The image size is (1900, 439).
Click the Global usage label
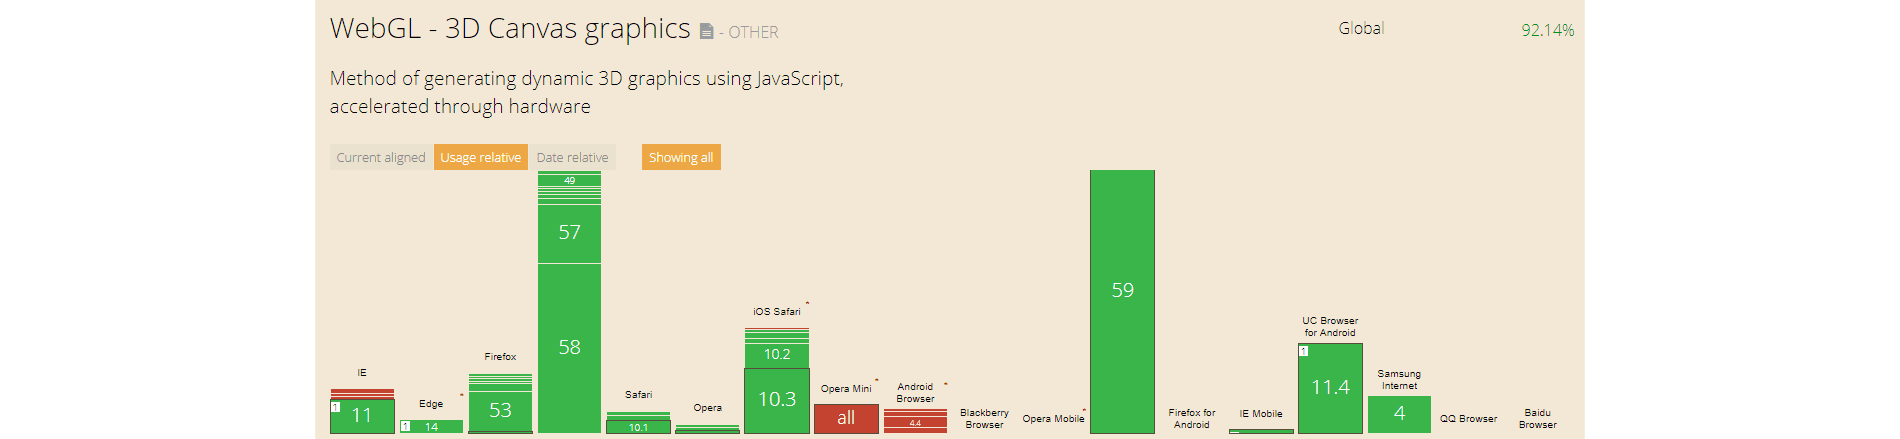click(x=1361, y=28)
